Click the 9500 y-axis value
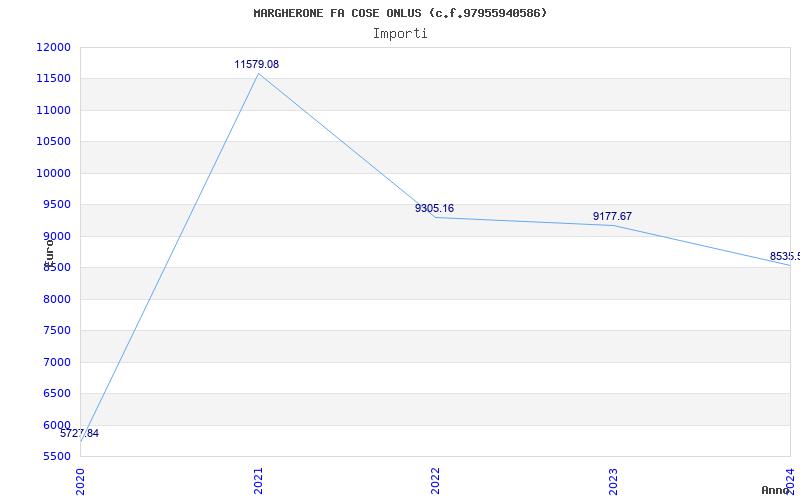 (56, 205)
